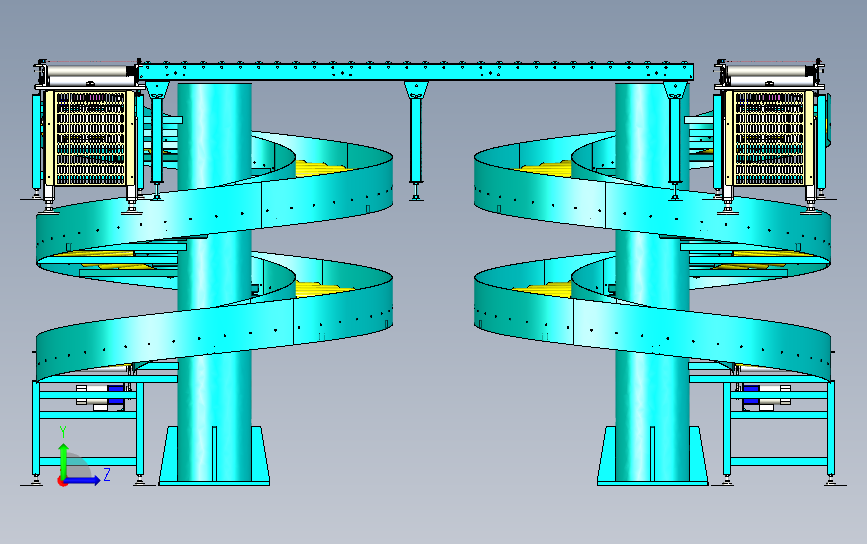Select the right spiral's central column
This screenshot has width=867, height=544.
point(652,282)
